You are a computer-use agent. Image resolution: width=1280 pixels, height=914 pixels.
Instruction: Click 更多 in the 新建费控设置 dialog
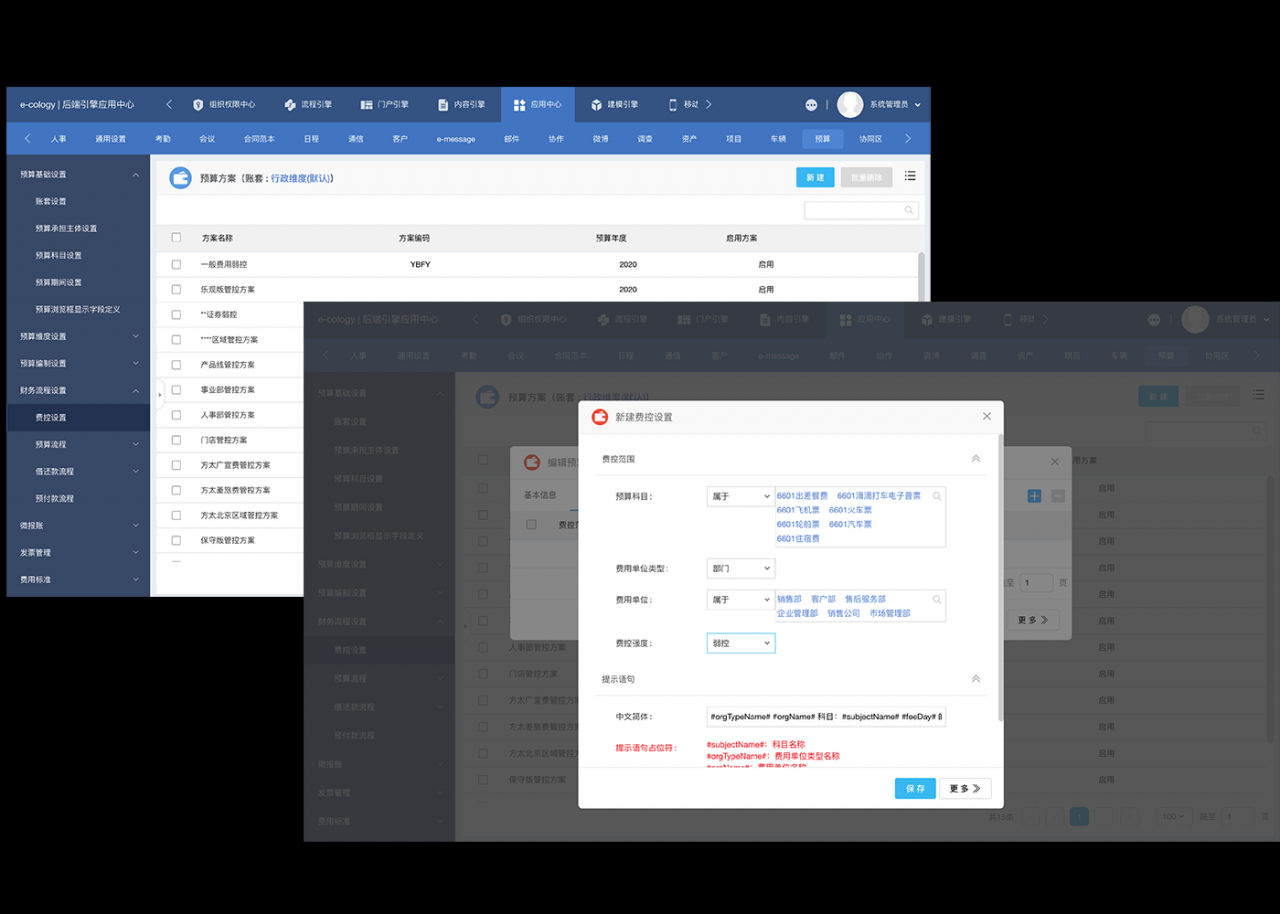966,788
